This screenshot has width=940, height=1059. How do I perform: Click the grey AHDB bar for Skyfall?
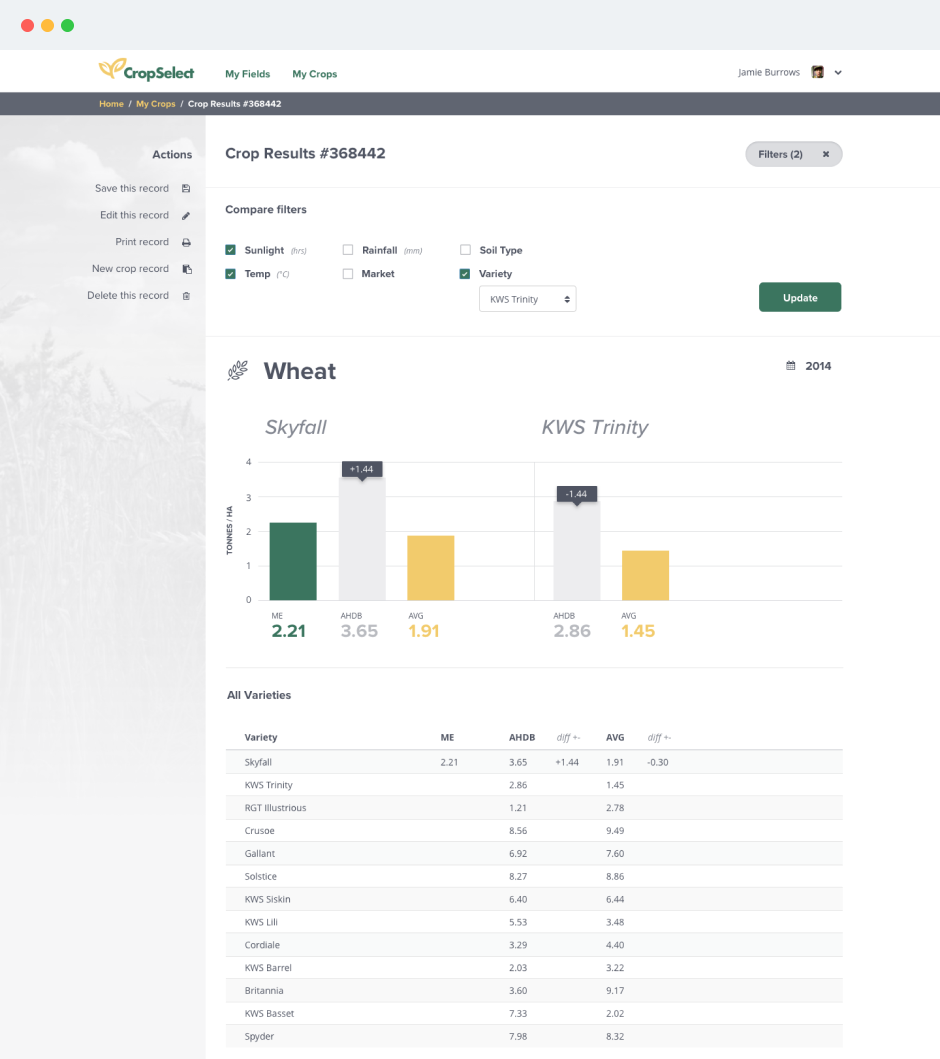[362, 539]
